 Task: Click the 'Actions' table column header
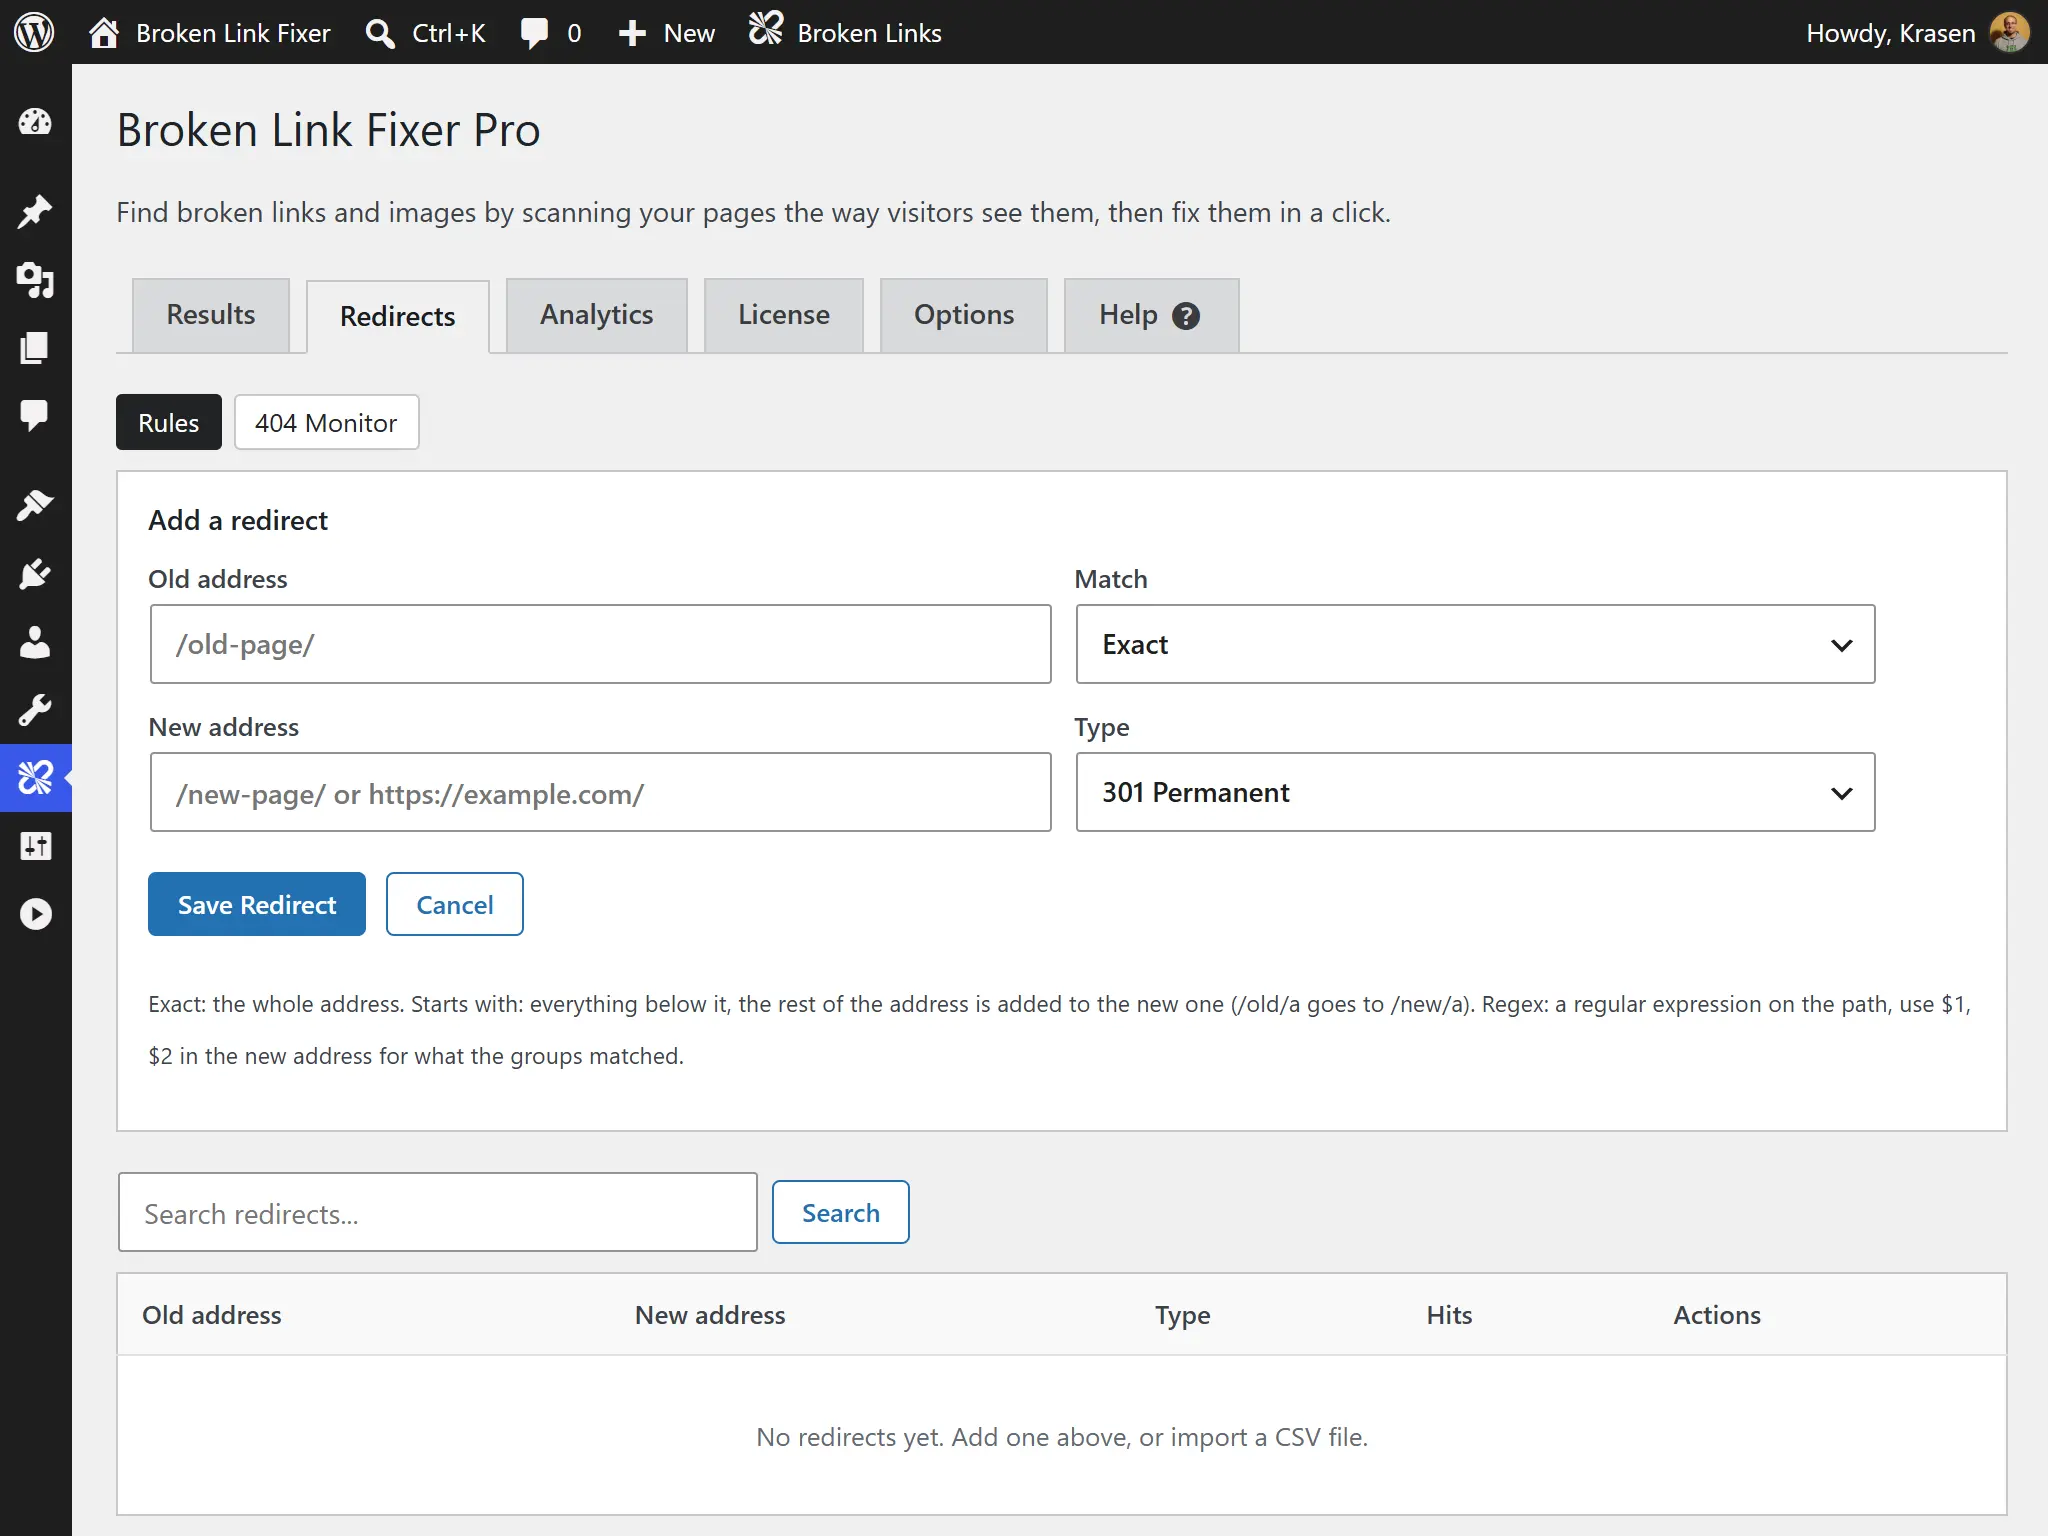tap(1717, 1315)
